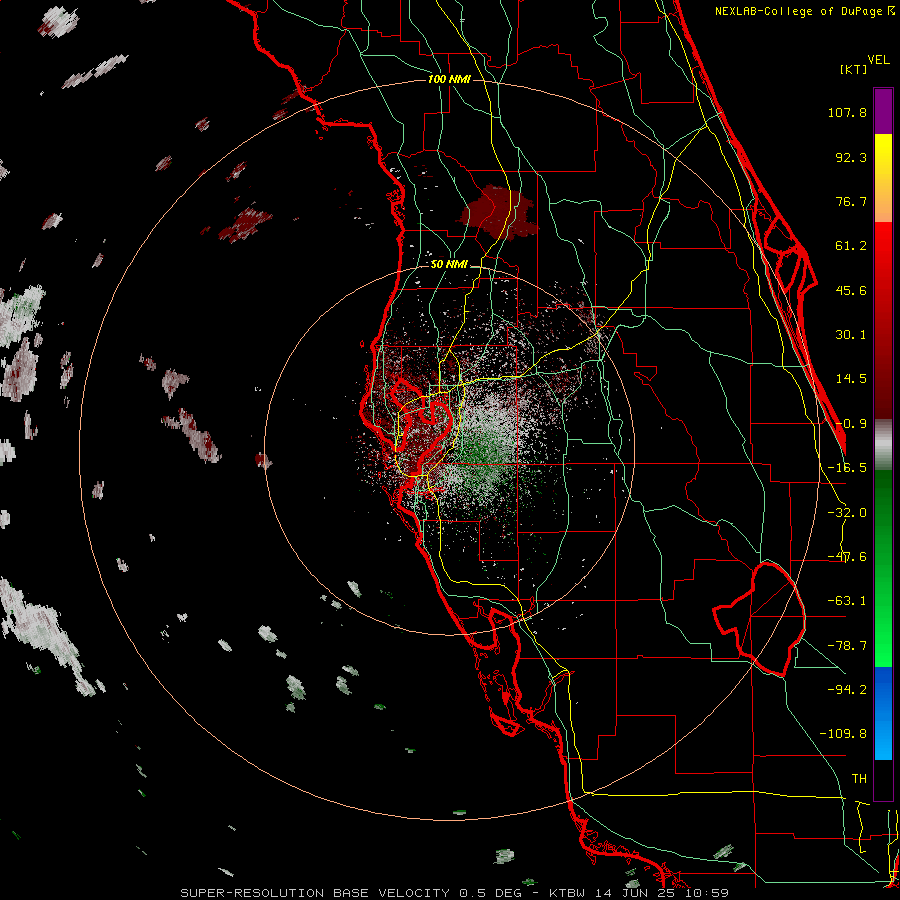
Task: Select the 76.7 velocity scale value
Action: [851, 201]
